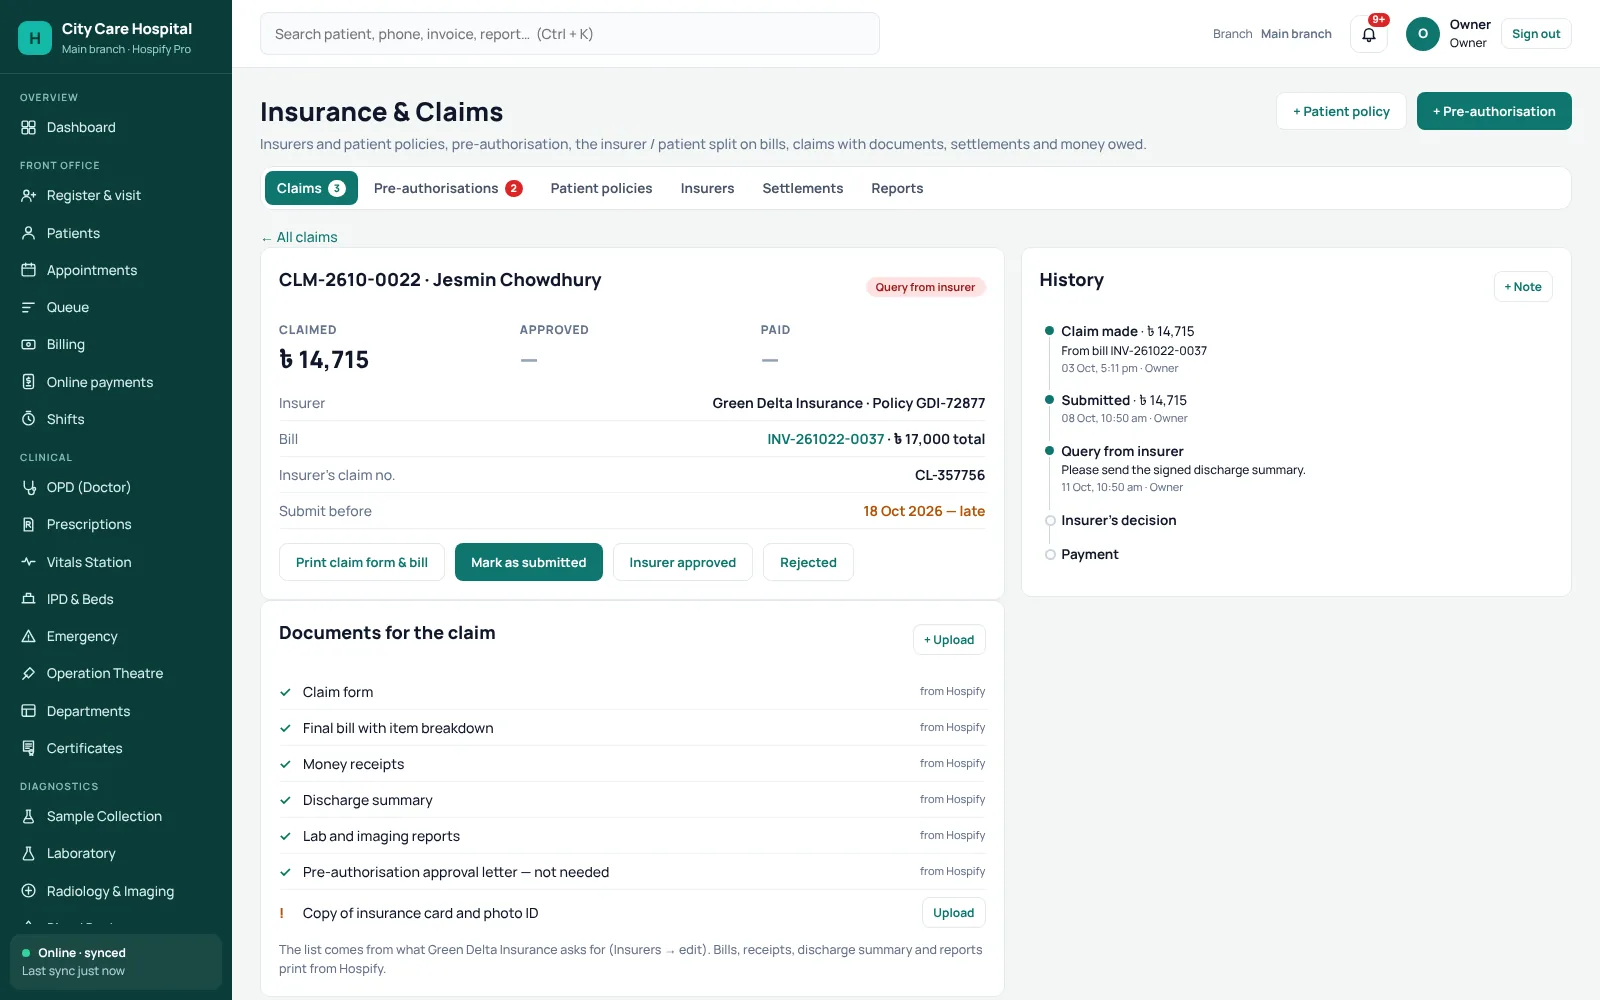1600x1000 pixels.
Task: Focus the patient search field
Action: [570, 34]
